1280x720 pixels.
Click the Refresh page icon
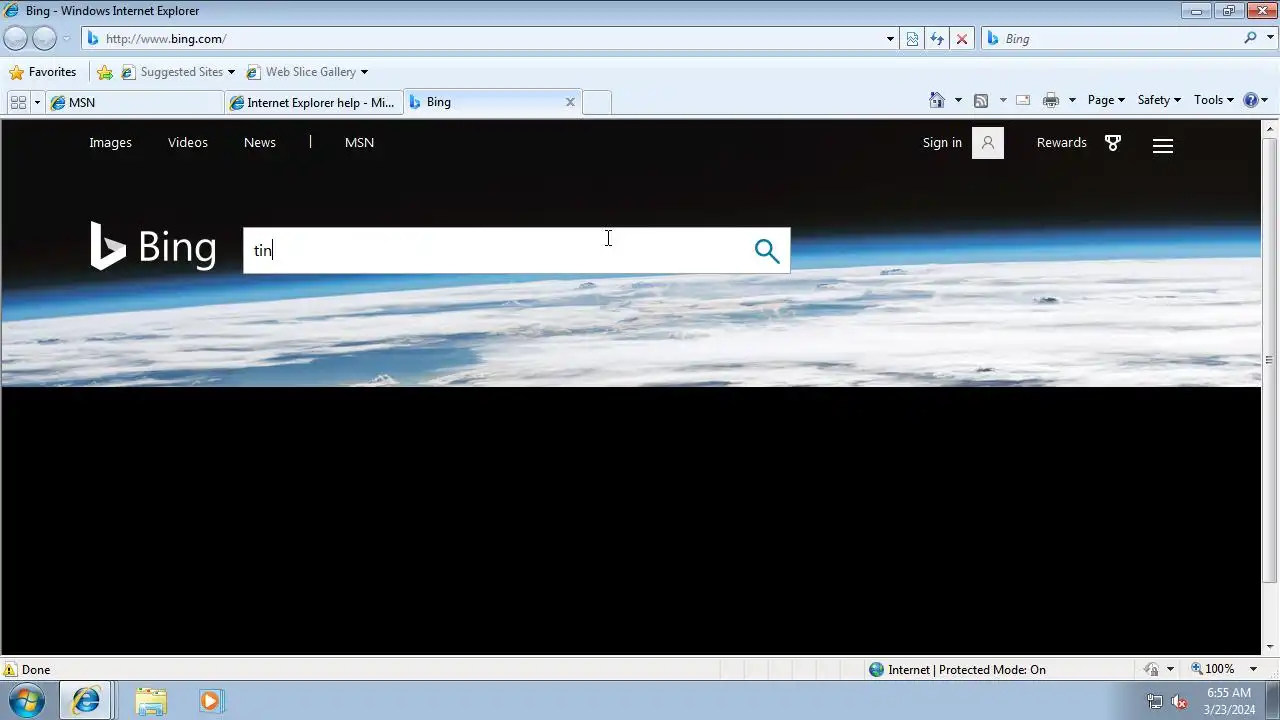click(937, 39)
